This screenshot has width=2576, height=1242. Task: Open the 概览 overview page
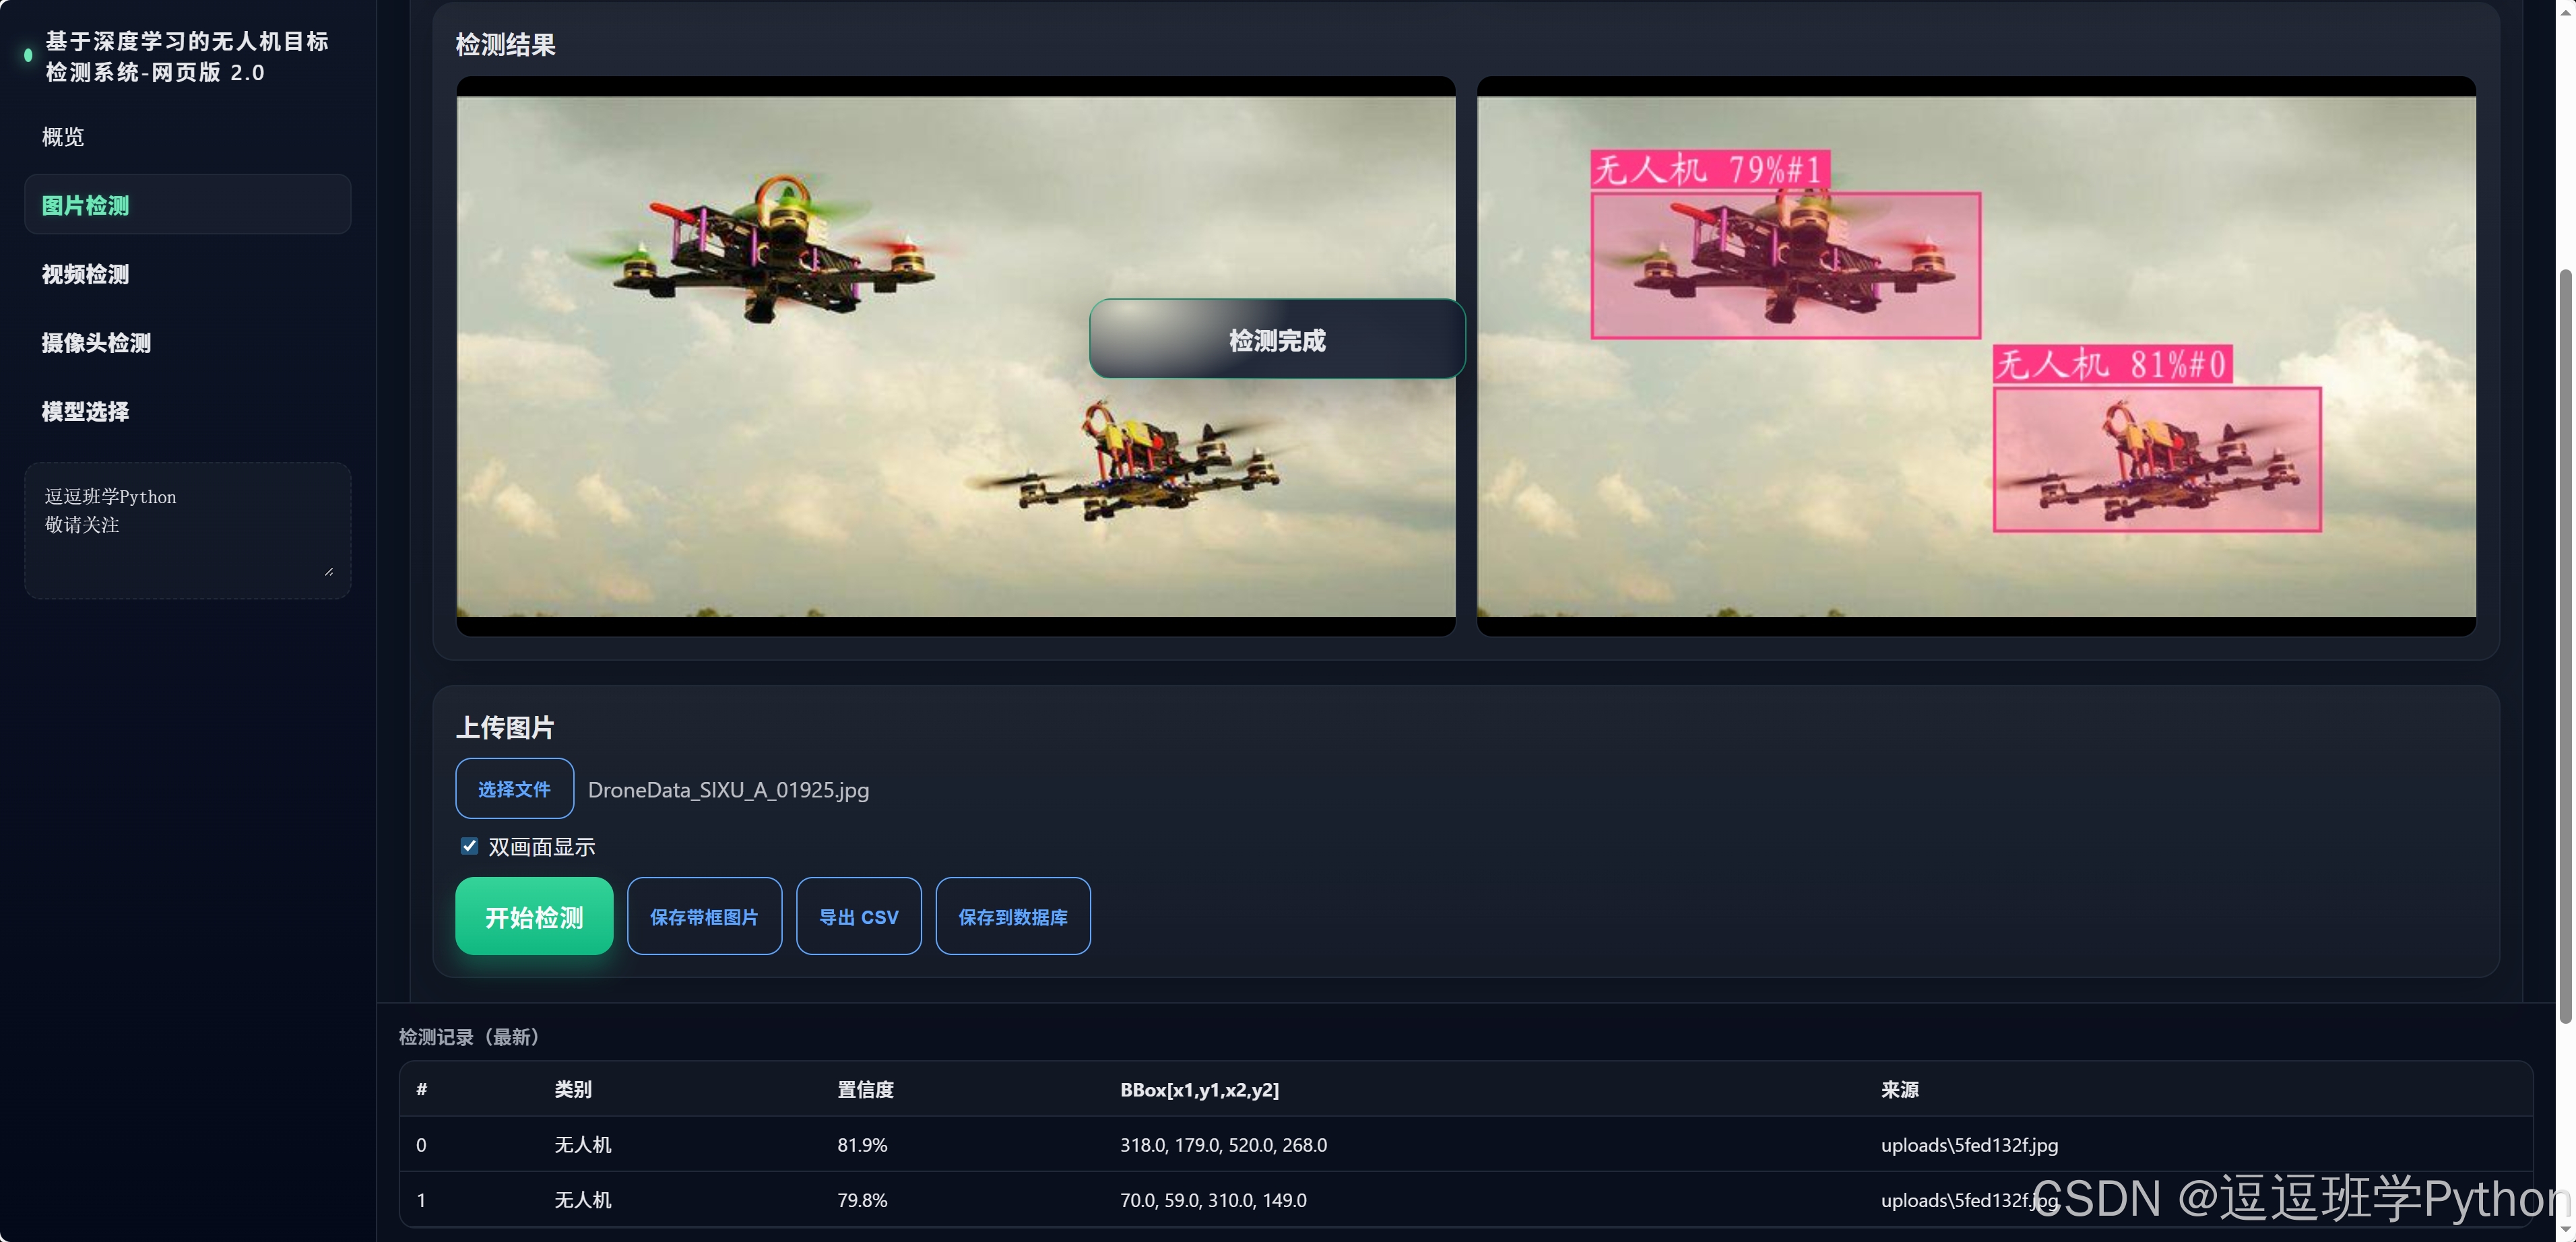pyautogui.click(x=63, y=137)
